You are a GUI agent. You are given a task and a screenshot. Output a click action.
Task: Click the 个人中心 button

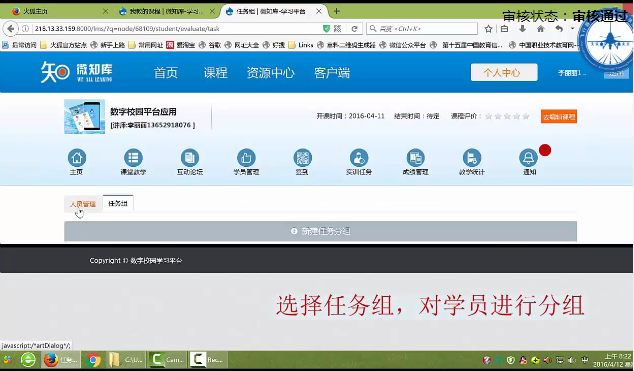point(504,72)
